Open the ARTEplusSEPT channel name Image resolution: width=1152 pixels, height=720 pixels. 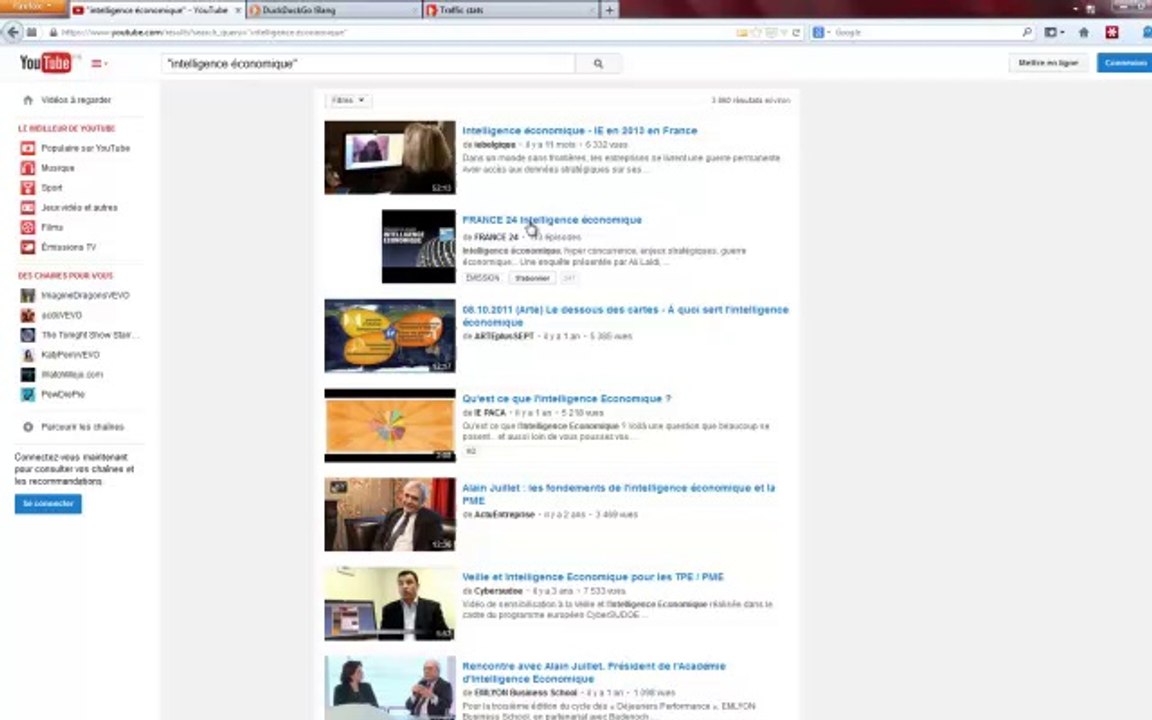click(x=503, y=336)
